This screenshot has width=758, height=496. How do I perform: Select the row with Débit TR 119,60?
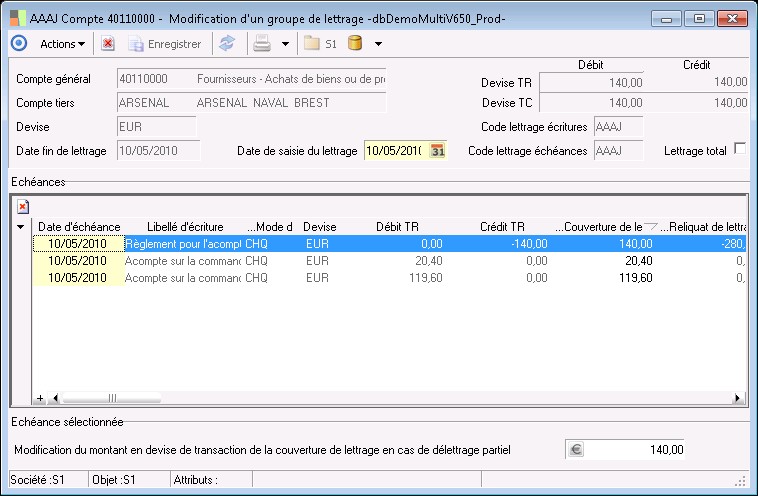click(x=389, y=278)
